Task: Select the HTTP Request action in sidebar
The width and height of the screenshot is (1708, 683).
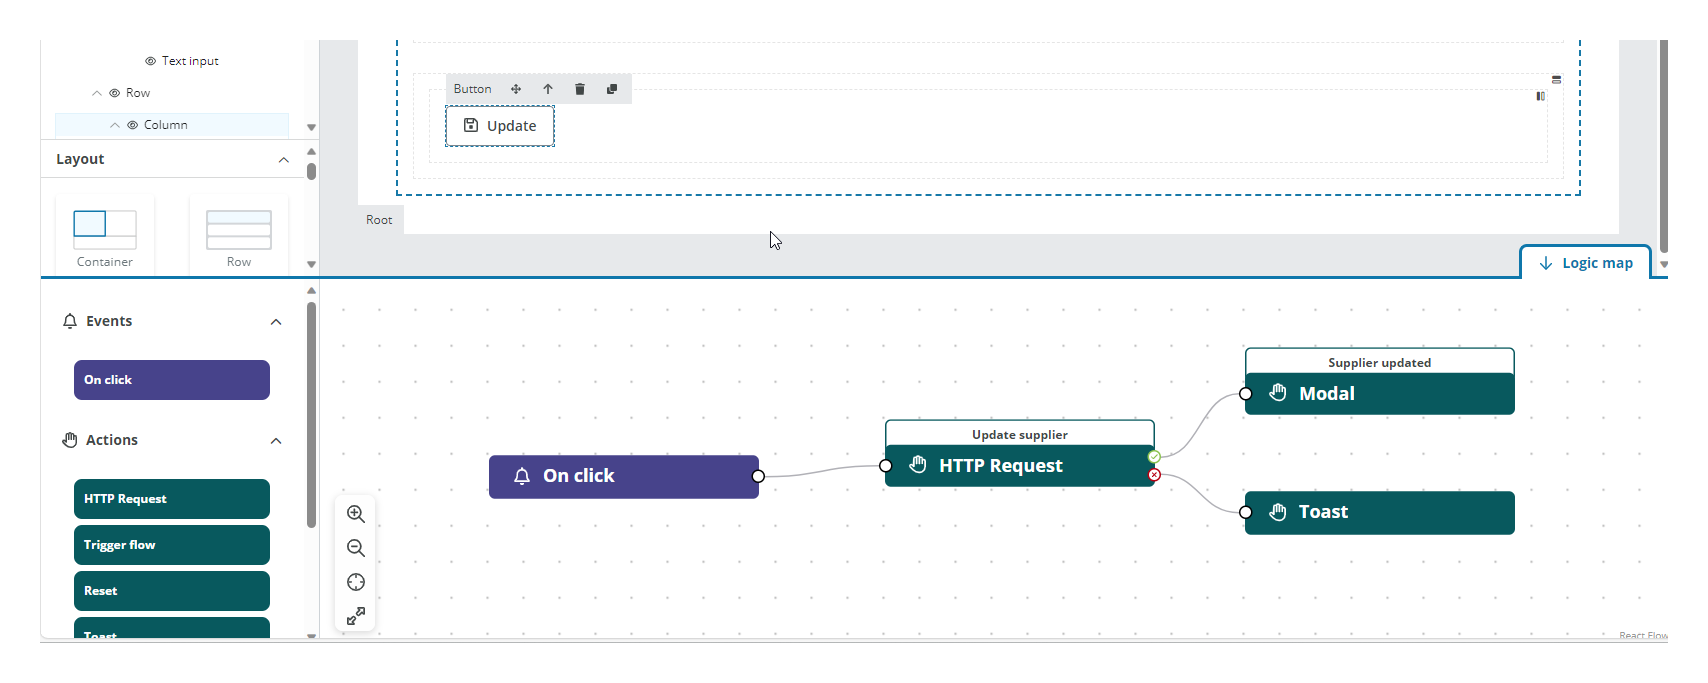Action: click(172, 499)
